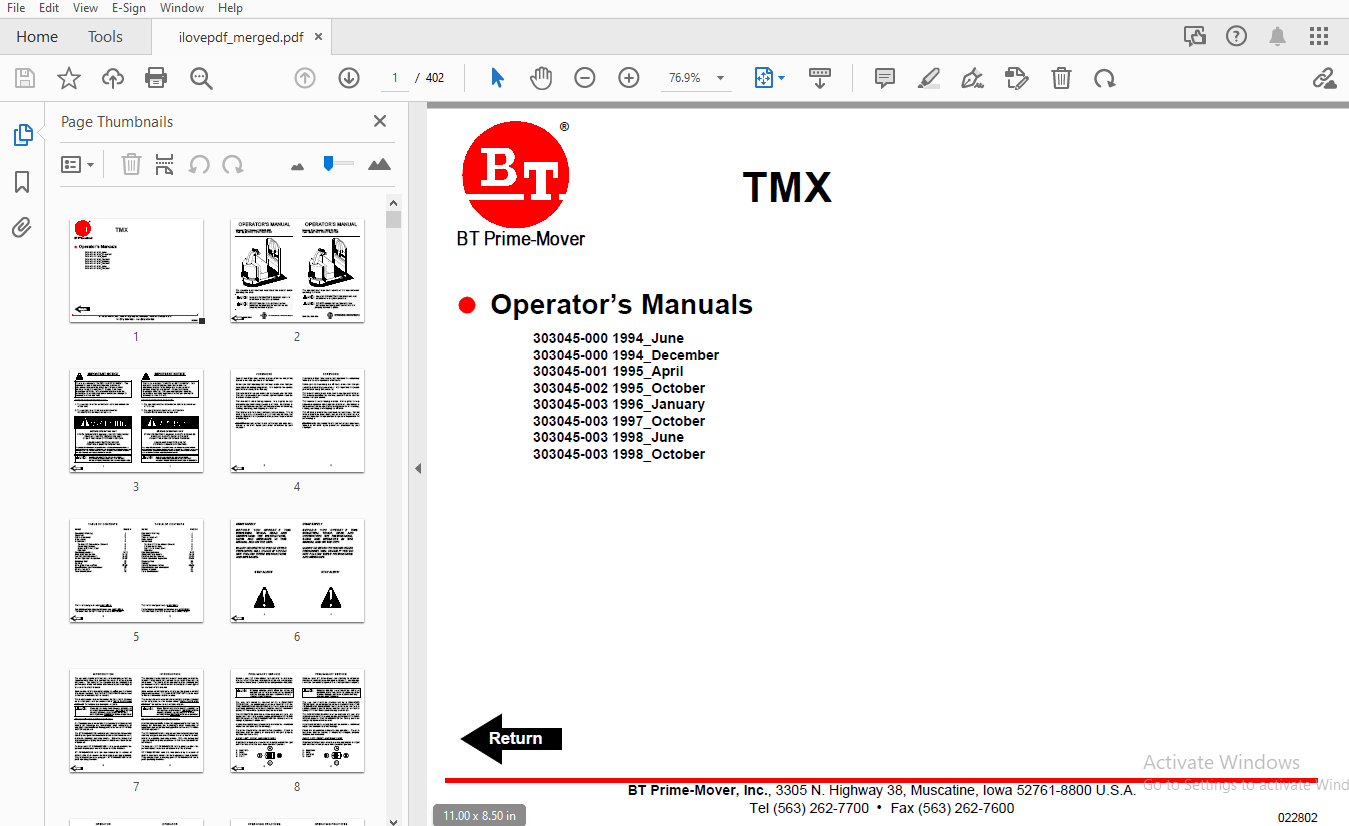Click the upload to cloud icon

pyautogui.click(x=113, y=78)
